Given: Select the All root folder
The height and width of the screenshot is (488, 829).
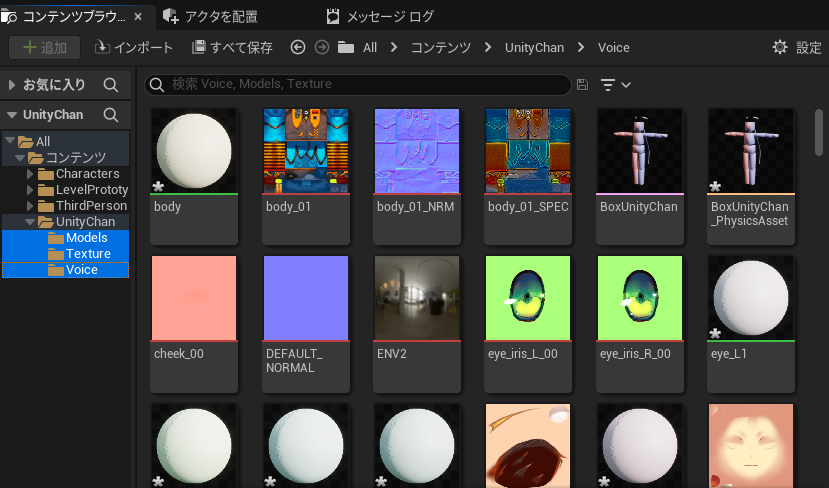Looking at the screenshot, I should coord(34,141).
